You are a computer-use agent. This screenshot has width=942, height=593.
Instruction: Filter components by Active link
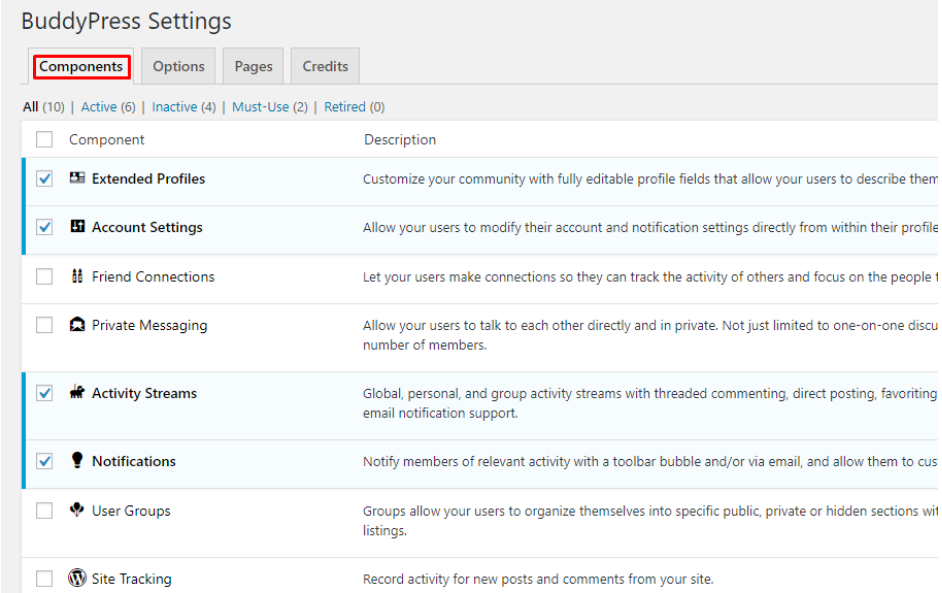coord(99,107)
